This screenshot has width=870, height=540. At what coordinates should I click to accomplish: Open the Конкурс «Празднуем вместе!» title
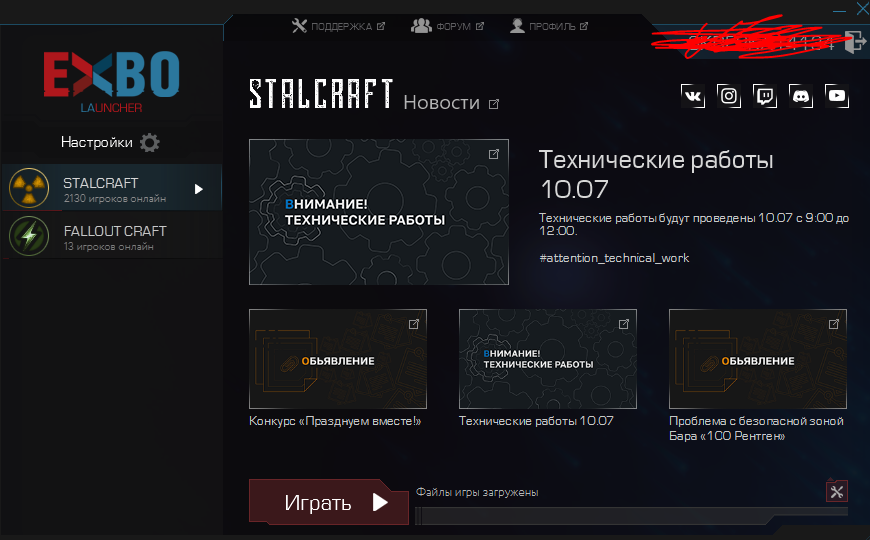pyautogui.click(x=335, y=421)
